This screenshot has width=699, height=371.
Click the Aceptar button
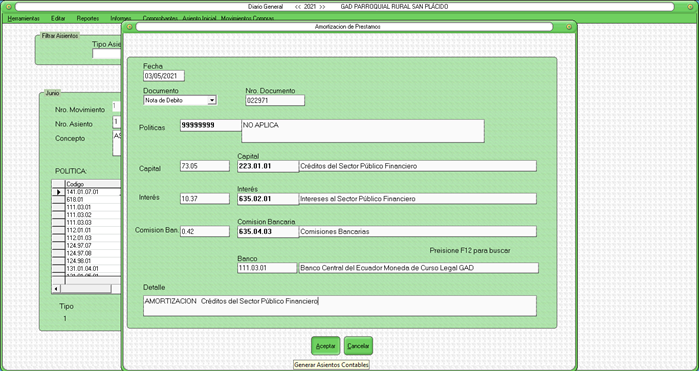(325, 346)
